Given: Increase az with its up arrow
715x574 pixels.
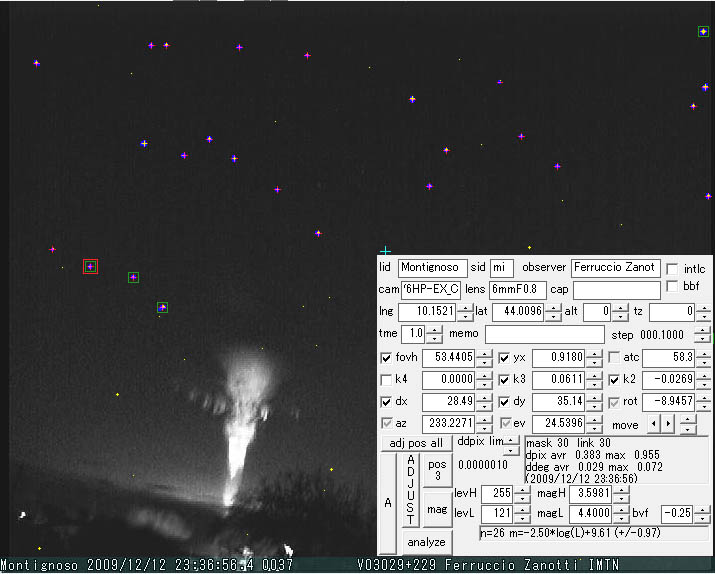Looking at the screenshot, I should tap(484, 419).
